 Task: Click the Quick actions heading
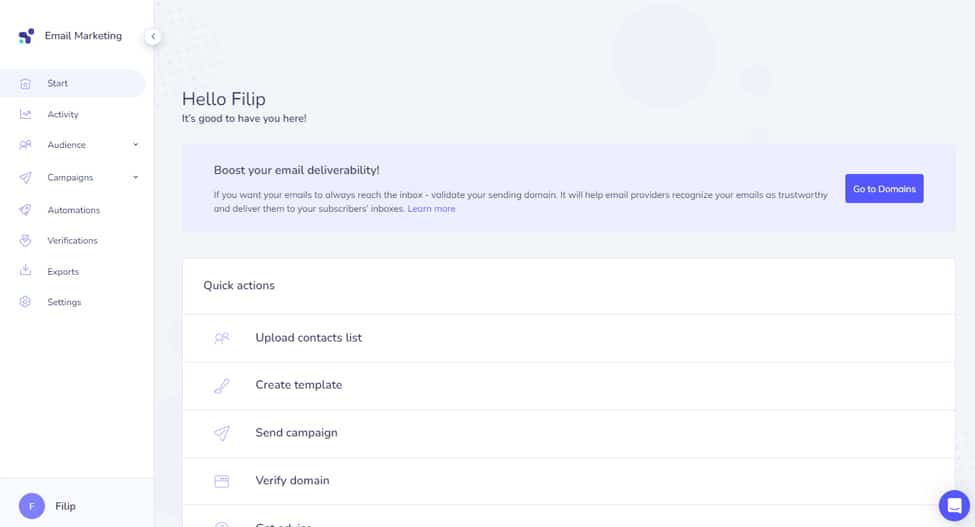pos(239,285)
